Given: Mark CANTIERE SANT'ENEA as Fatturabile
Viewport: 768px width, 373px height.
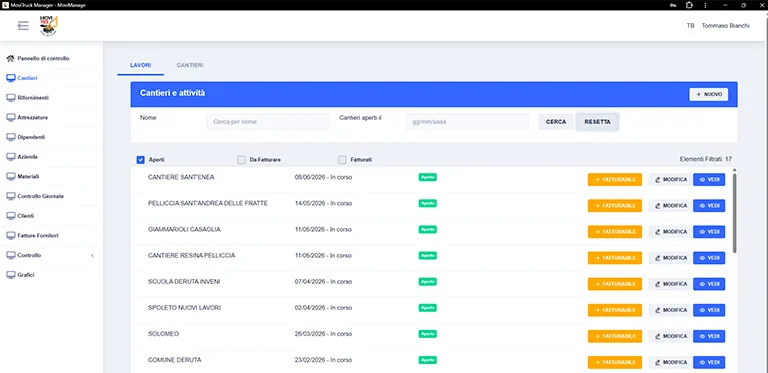Looking at the screenshot, I should click(x=615, y=180).
